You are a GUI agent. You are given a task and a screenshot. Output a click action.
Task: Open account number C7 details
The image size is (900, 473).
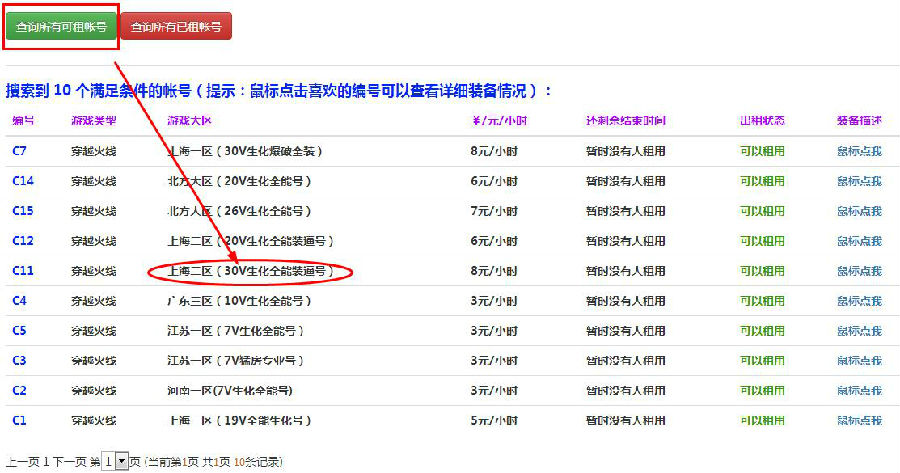(19, 151)
